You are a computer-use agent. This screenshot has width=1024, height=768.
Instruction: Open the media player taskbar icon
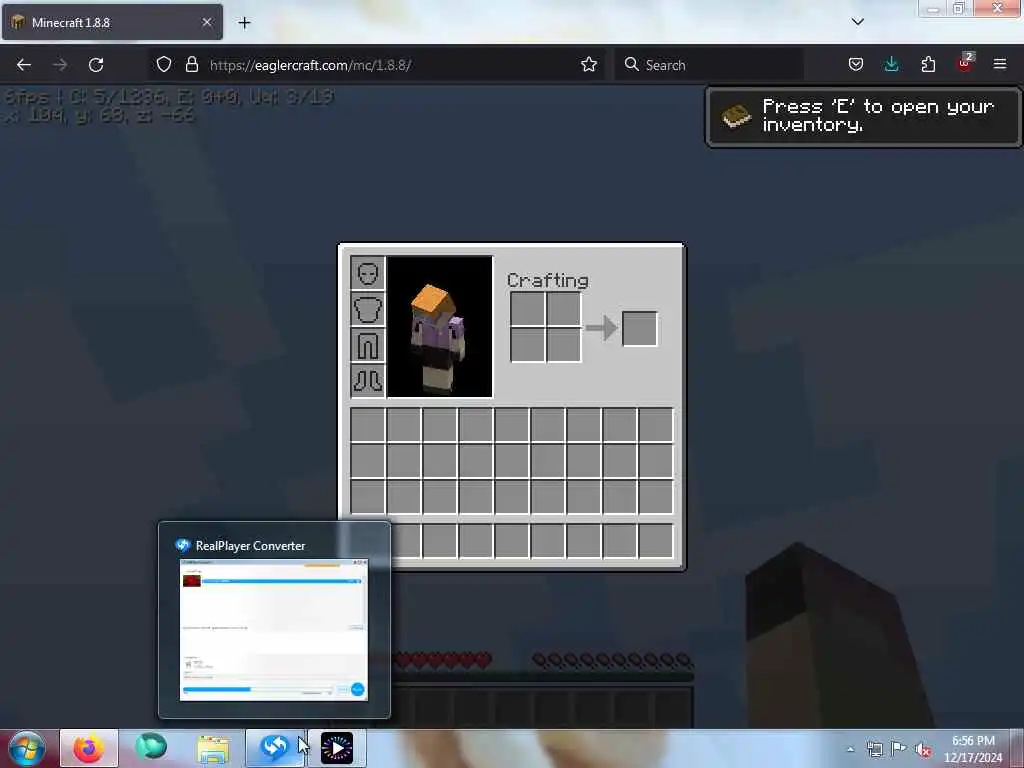[x=337, y=748]
